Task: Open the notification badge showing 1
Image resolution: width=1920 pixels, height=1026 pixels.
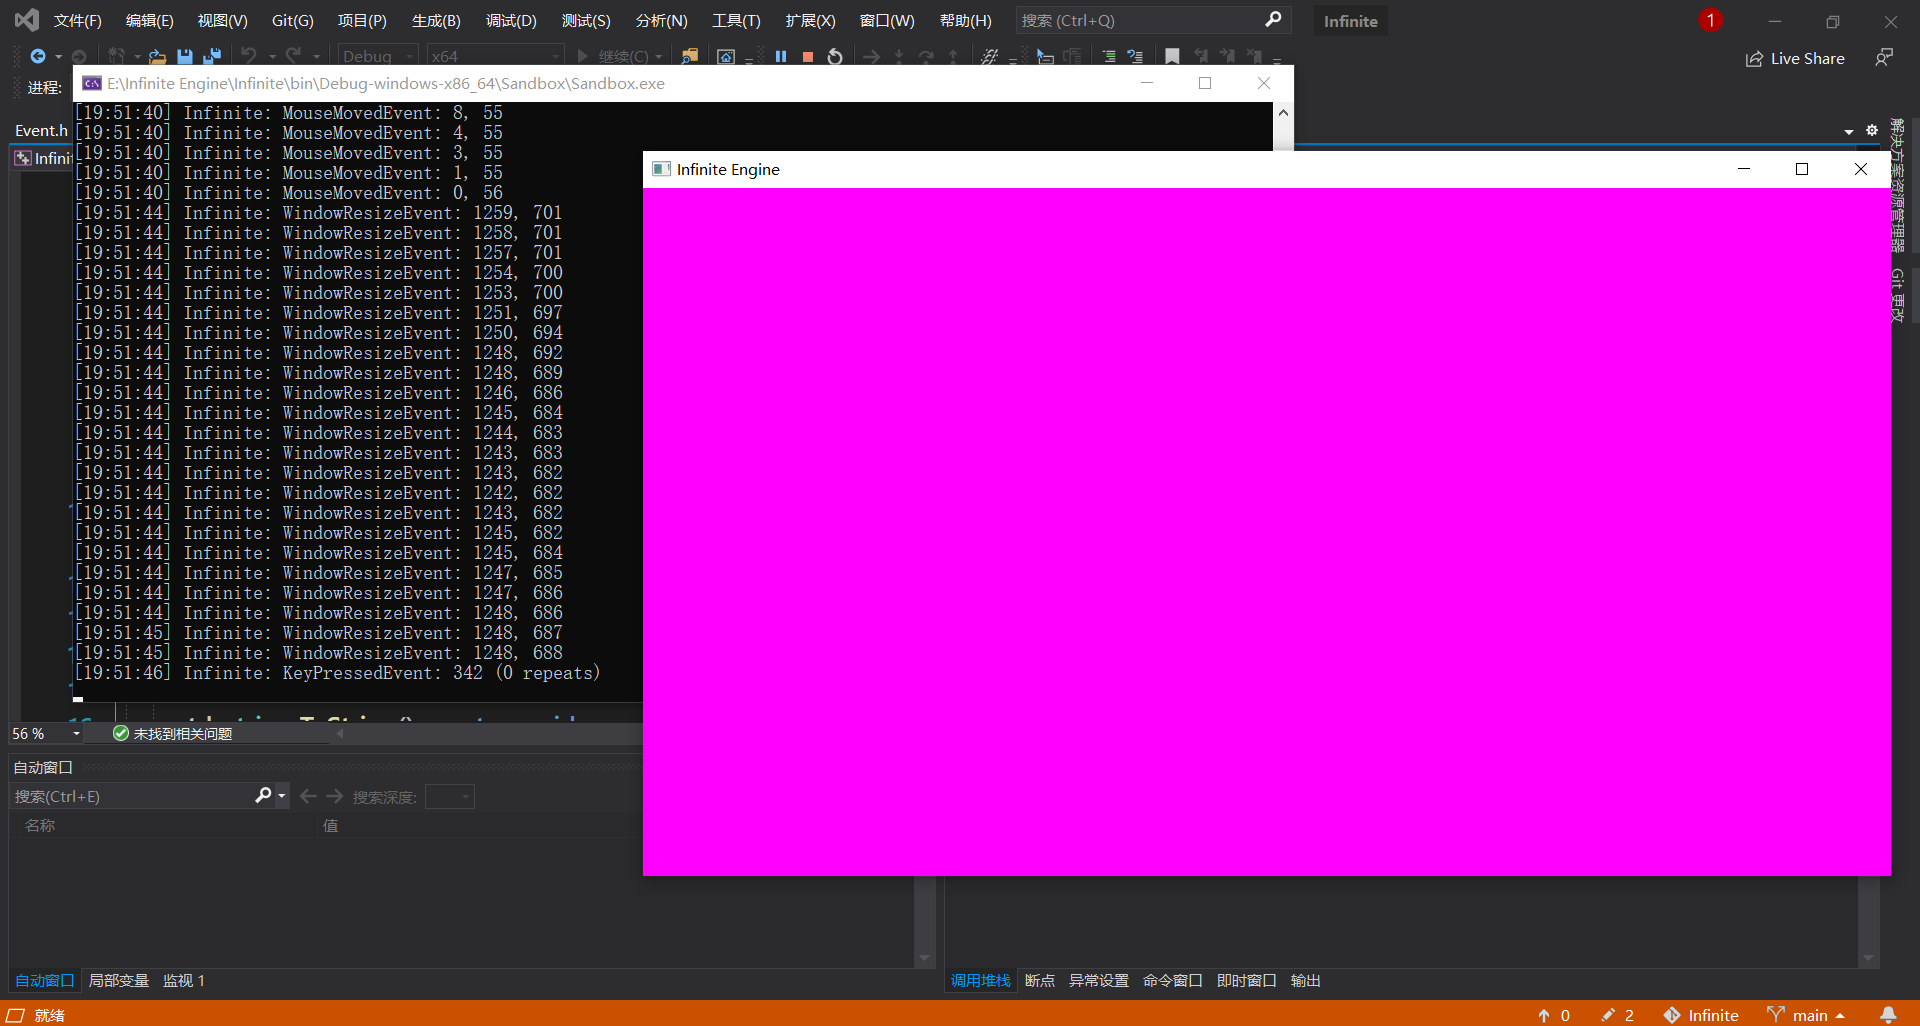Action: pos(1710,20)
